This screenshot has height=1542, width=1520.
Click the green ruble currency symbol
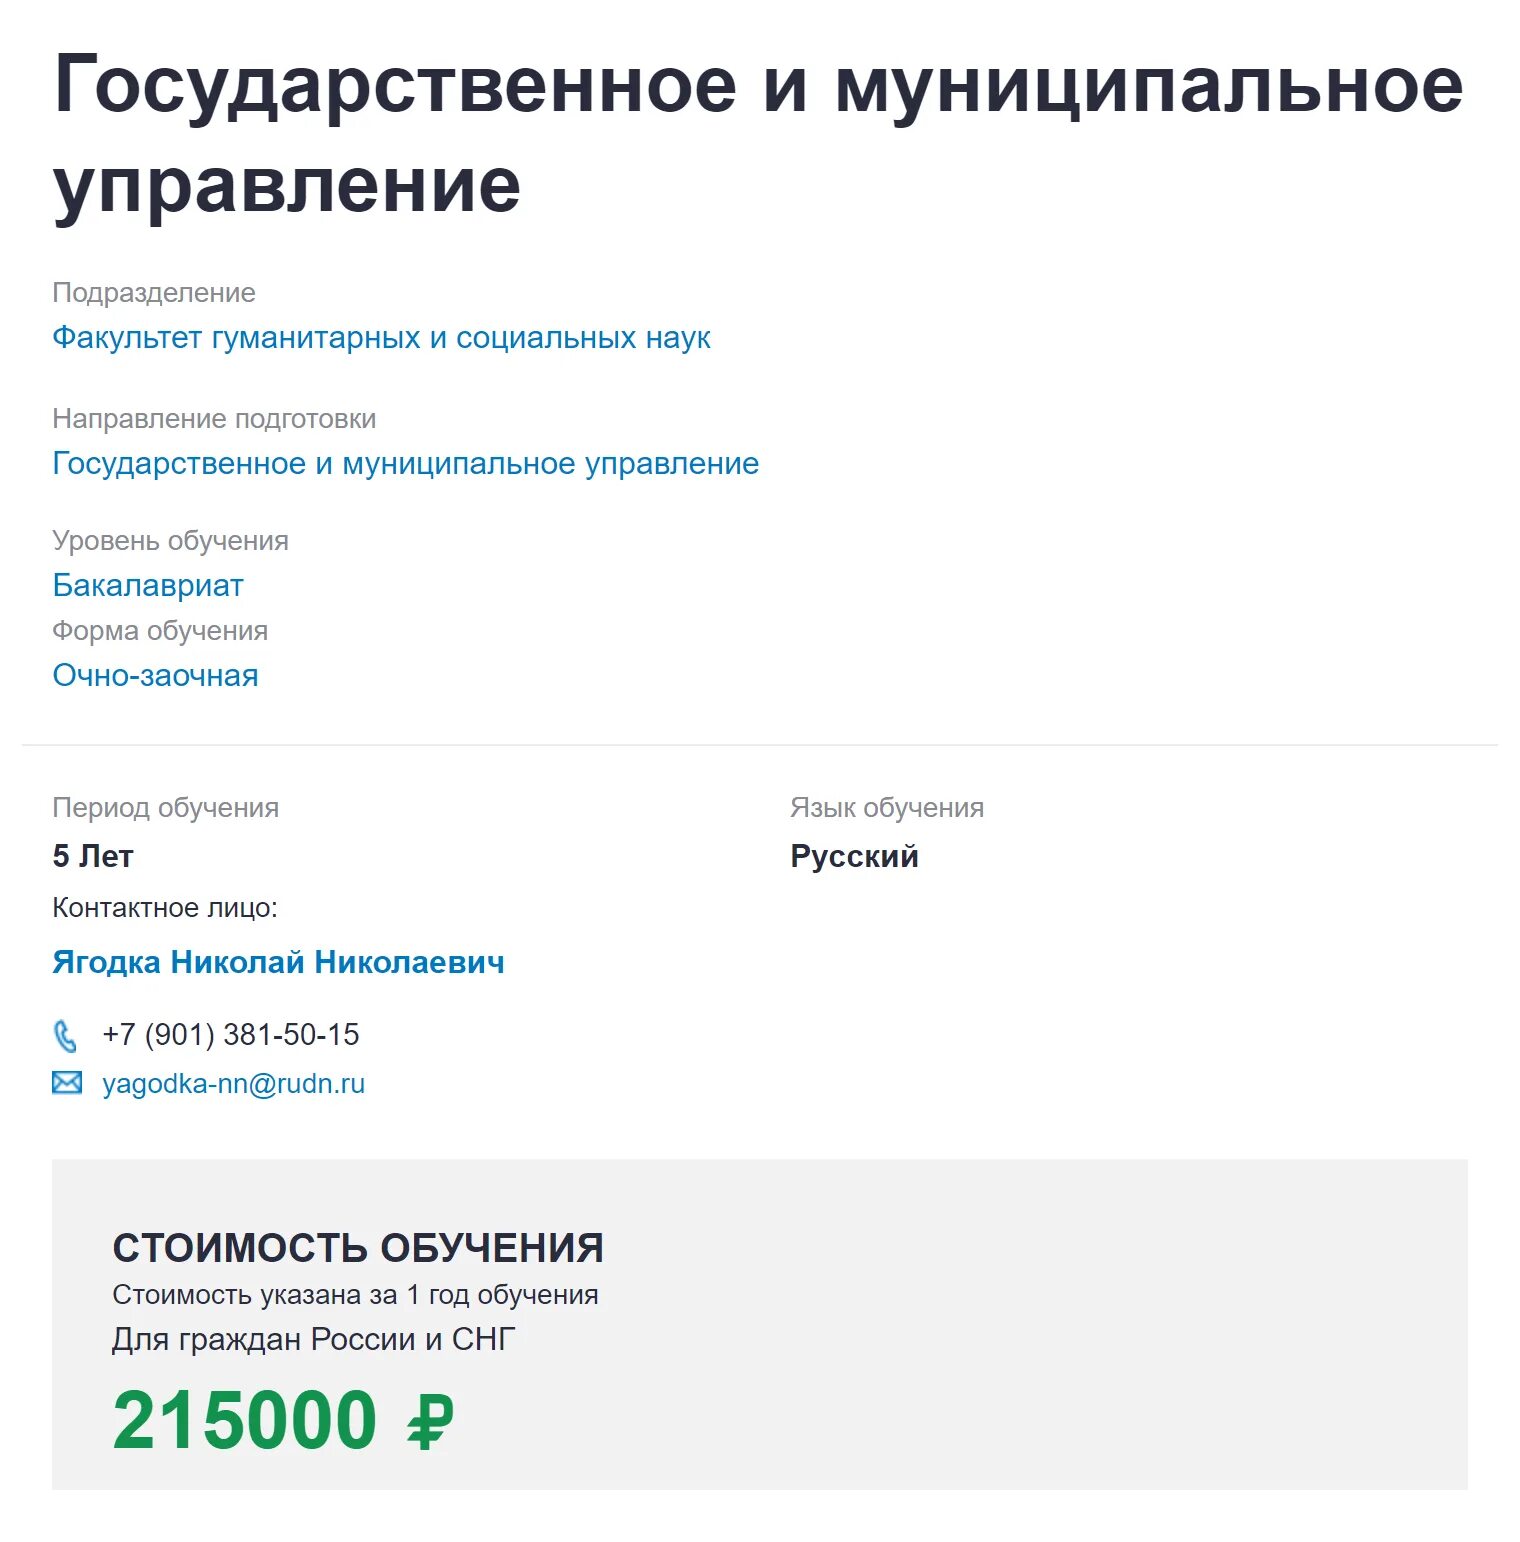pyautogui.click(x=430, y=1421)
